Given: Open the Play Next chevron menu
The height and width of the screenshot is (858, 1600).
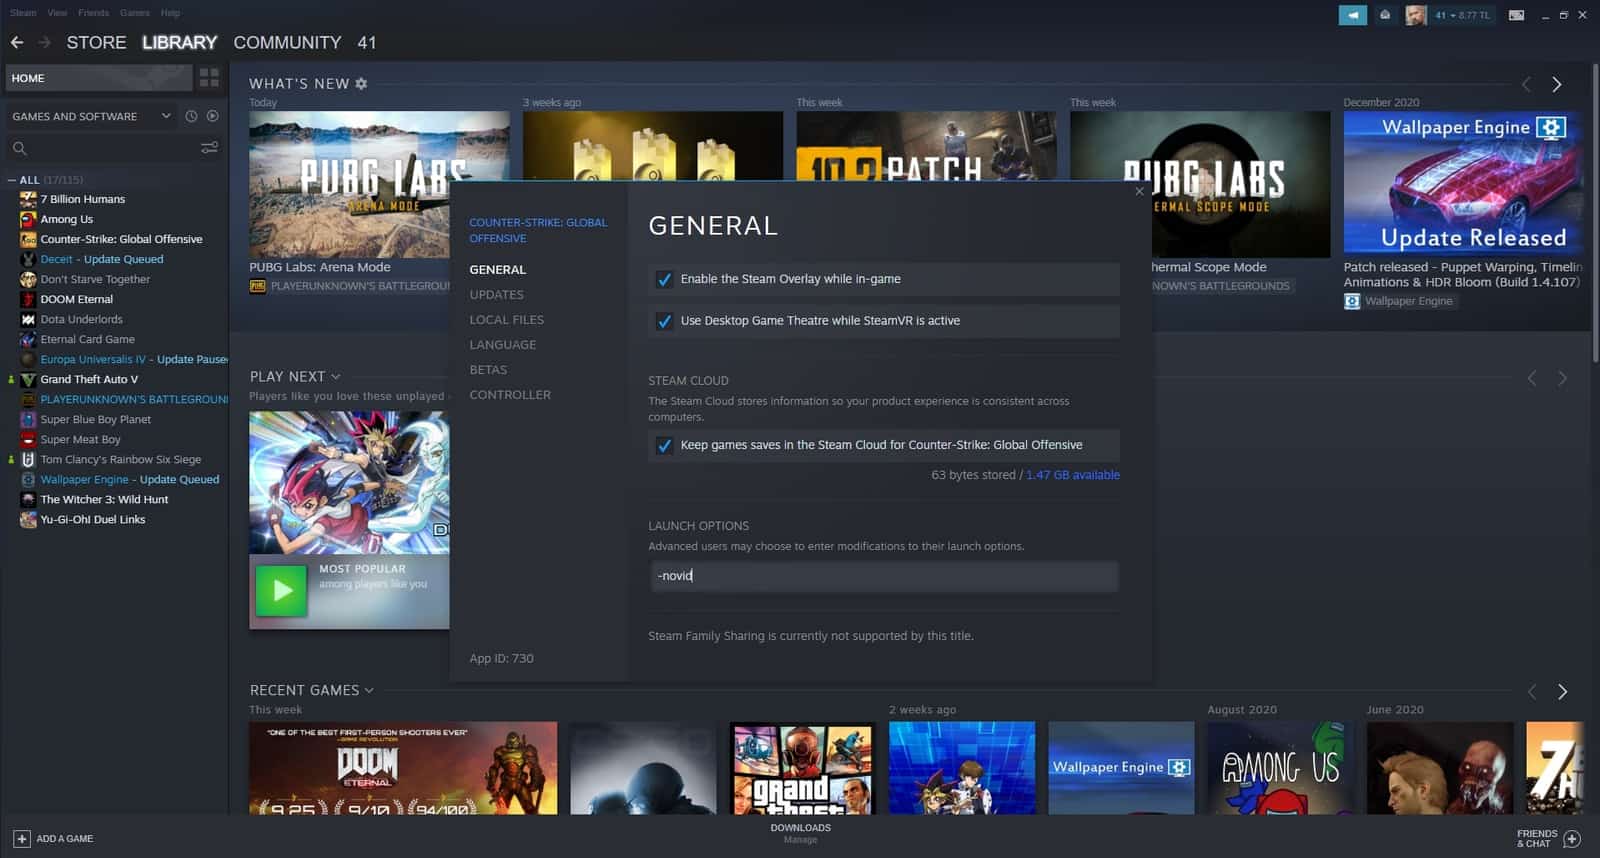Looking at the screenshot, I should tap(335, 377).
